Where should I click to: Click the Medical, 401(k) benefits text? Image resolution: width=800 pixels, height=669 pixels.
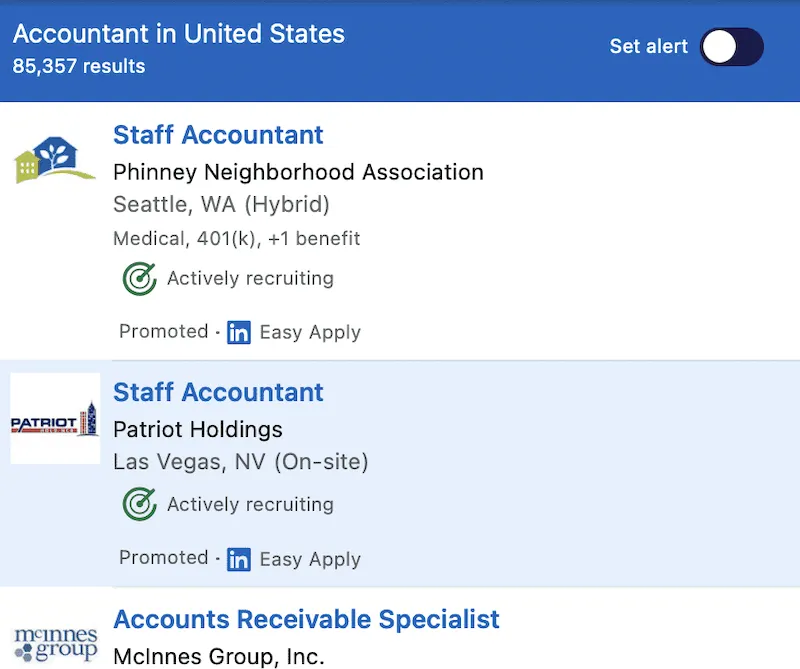[236, 238]
